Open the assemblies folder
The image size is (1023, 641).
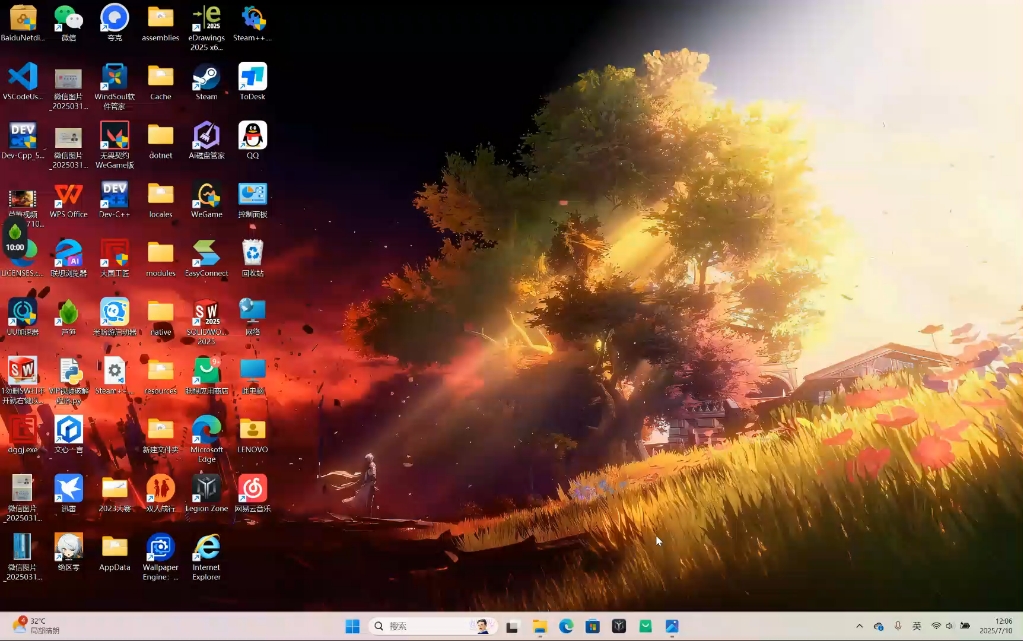point(160,18)
